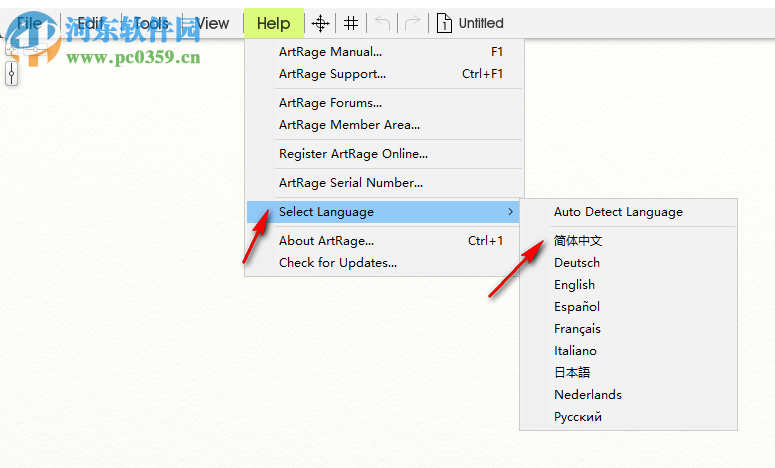775x468 pixels.
Task: Open the File menu
Action: [x=30, y=23]
